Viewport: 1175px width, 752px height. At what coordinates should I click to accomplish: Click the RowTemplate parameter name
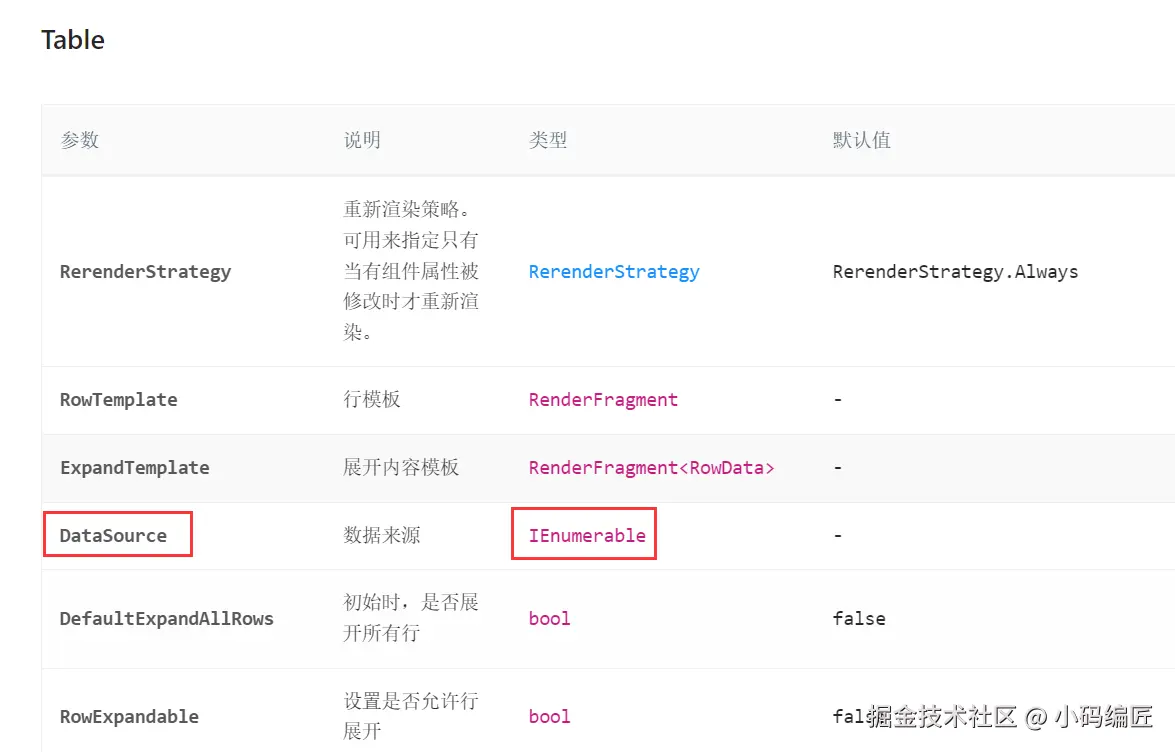(x=118, y=400)
